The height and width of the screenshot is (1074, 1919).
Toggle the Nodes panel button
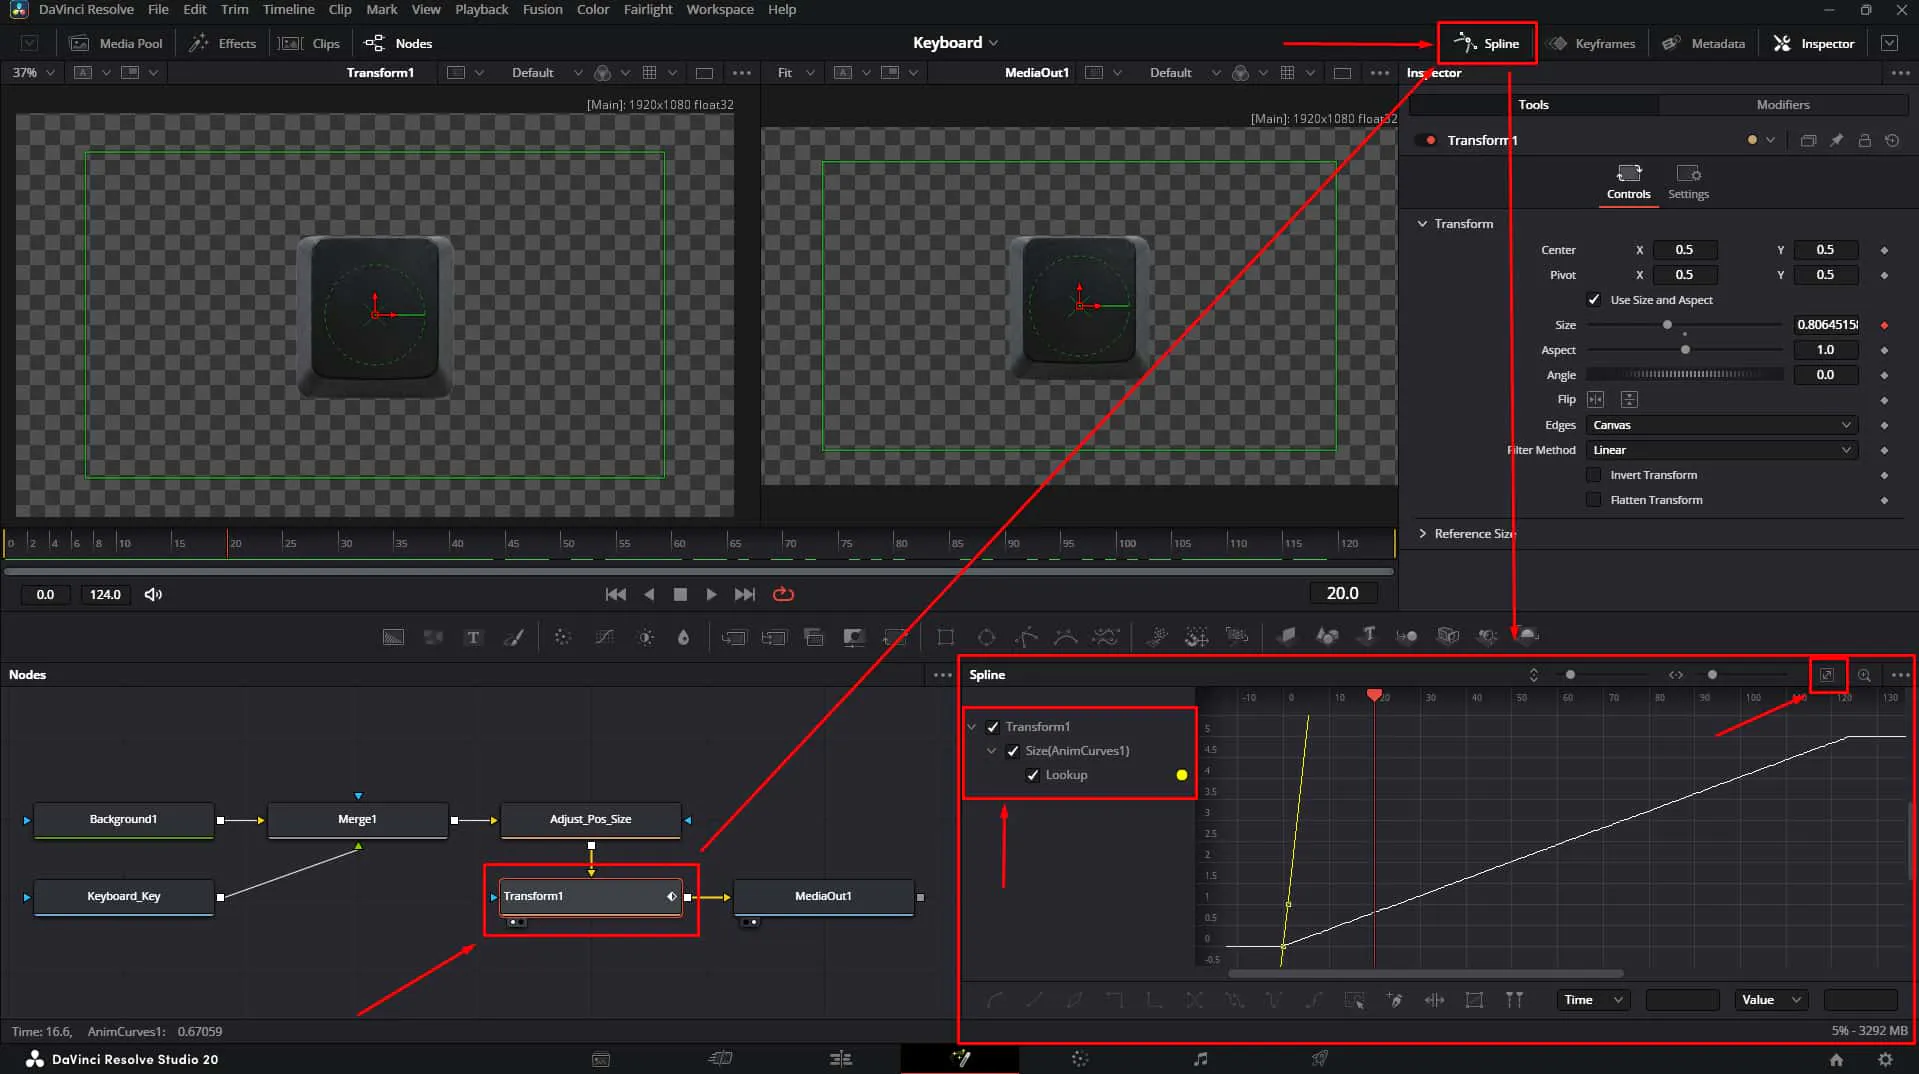(398, 43)
